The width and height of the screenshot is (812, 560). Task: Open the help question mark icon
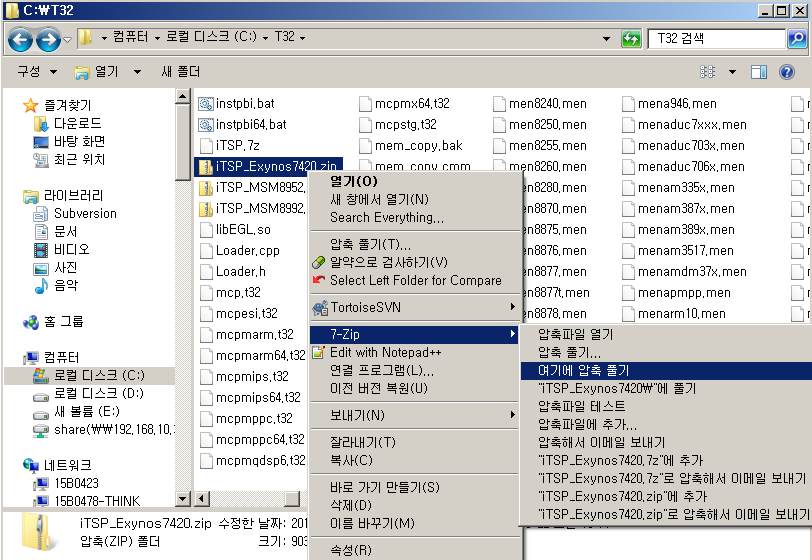pyautogui.click(x=787, y=72)
